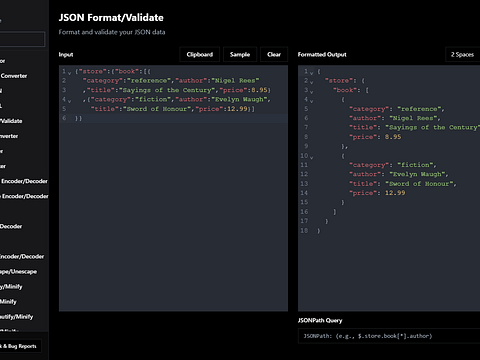Click the empty input editor area below line 6
The height and width of the screenshot is (360, 480).
point(173,217)
